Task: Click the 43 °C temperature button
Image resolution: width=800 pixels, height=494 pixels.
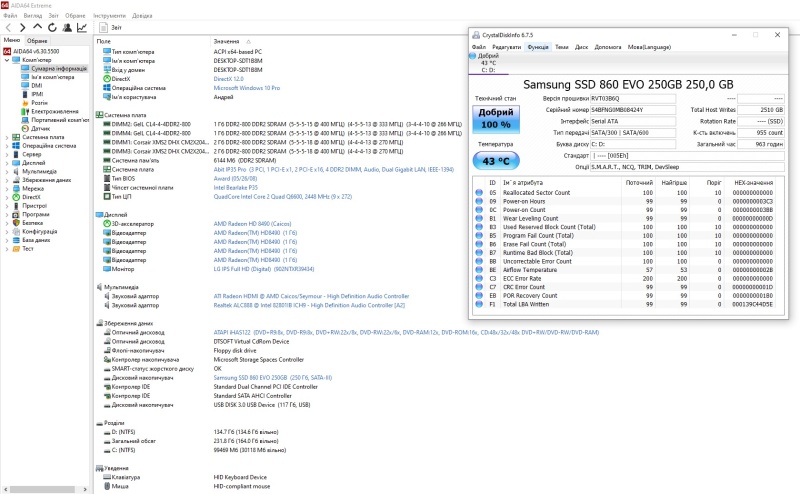Action: [x=496, y=161]
